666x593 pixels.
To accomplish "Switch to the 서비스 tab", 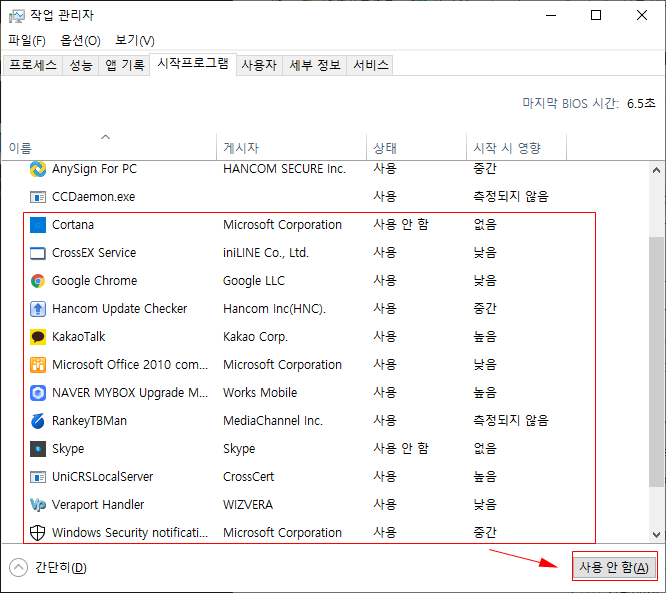I will tap(370, 65).
